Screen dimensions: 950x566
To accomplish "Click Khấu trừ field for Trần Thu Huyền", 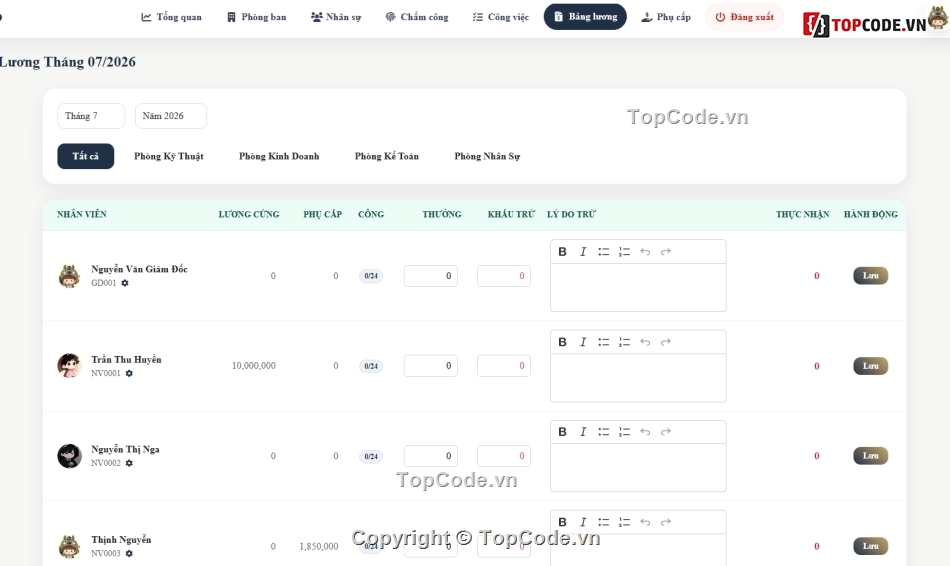I will point(504,366).
